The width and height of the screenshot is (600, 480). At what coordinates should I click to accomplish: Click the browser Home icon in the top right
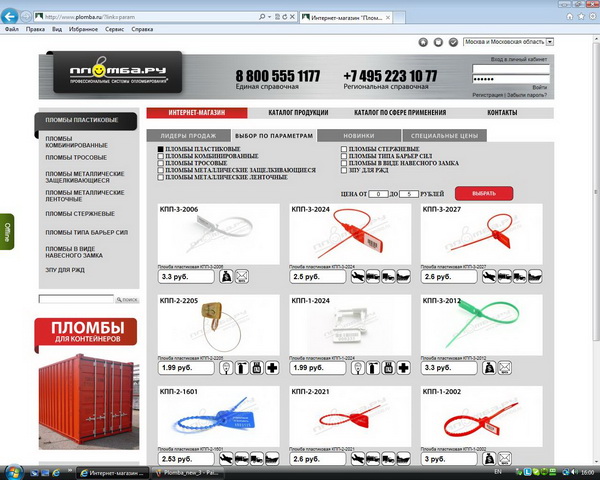click(x=569, y=16)
